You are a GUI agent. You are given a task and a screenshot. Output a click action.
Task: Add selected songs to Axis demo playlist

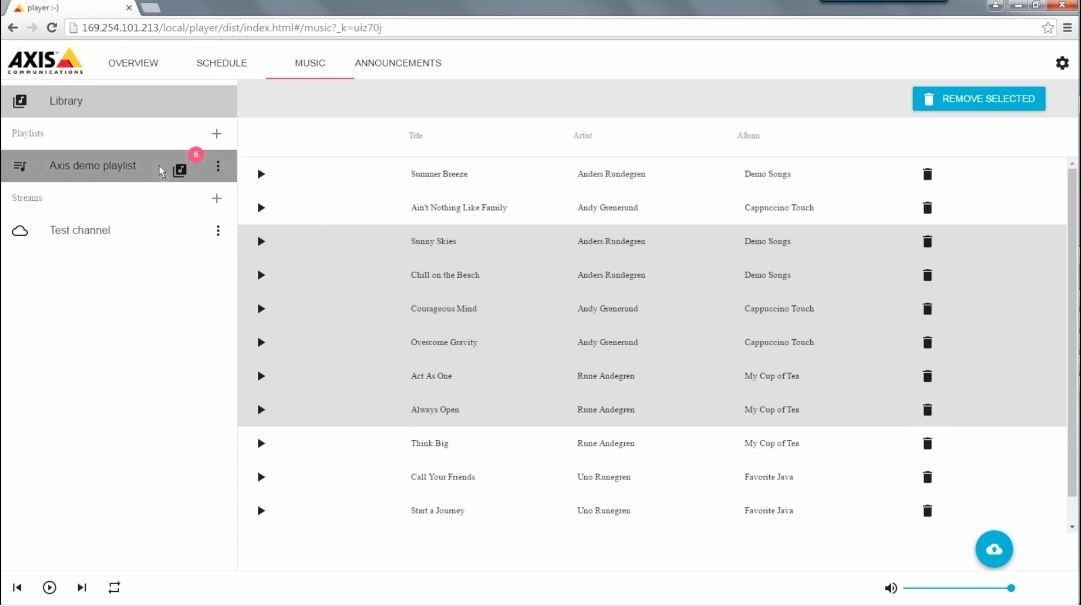[x=180, y=170]
